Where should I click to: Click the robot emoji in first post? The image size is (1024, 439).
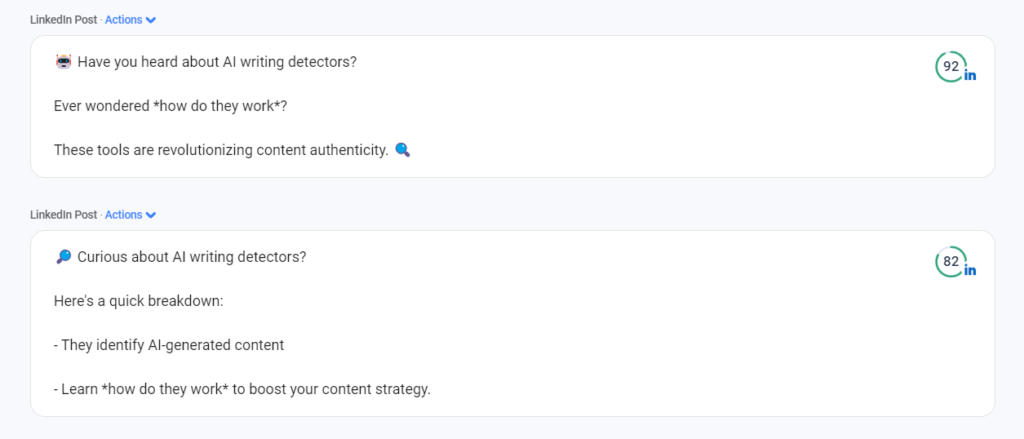[63, 63]
